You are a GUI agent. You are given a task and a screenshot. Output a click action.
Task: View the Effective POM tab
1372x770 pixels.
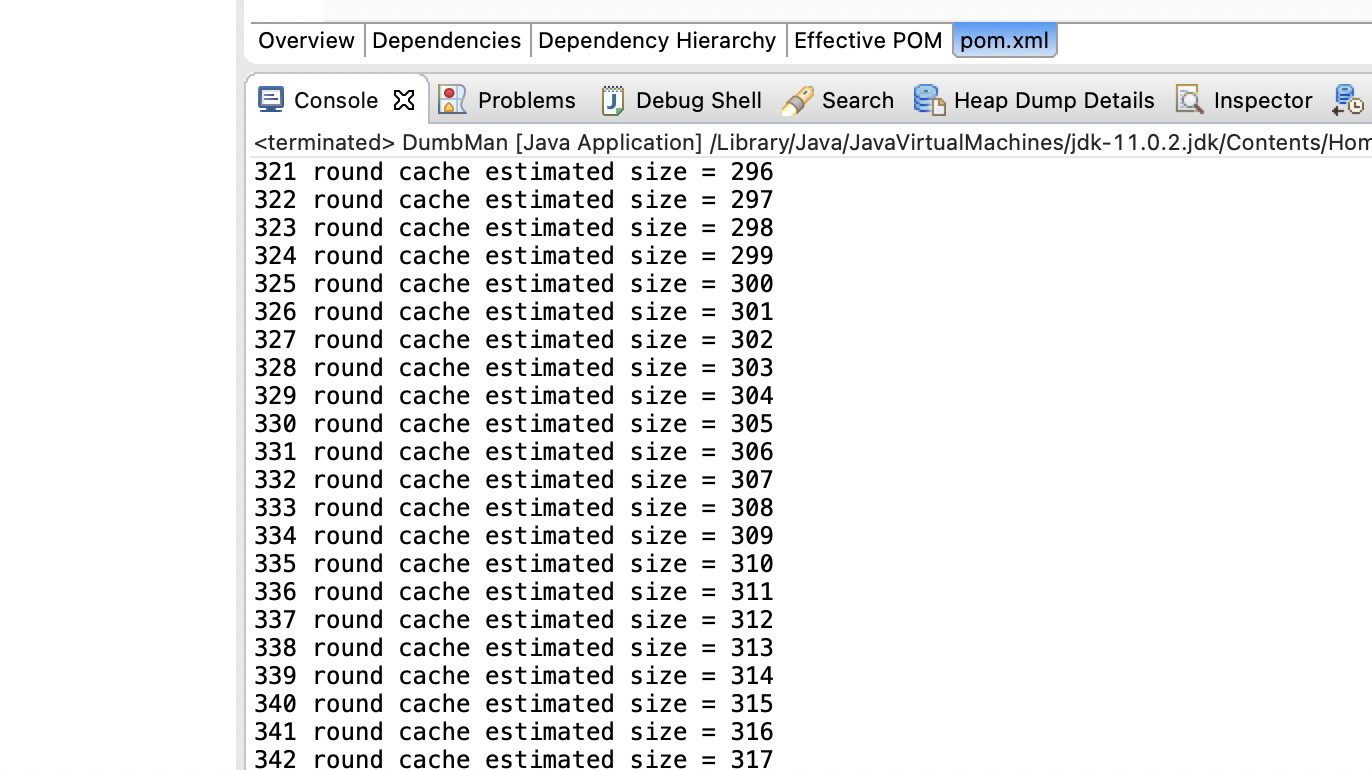coord(868,41)
